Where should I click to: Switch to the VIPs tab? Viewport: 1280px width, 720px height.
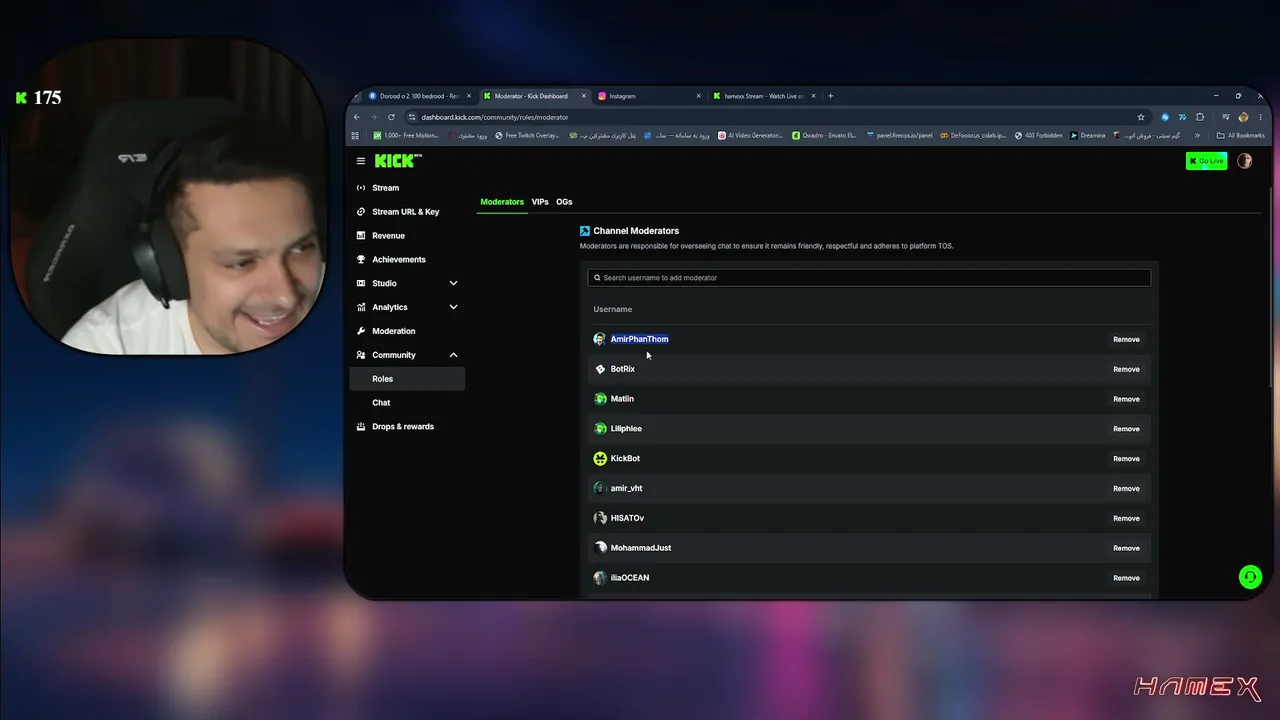(x=540, y=202)
